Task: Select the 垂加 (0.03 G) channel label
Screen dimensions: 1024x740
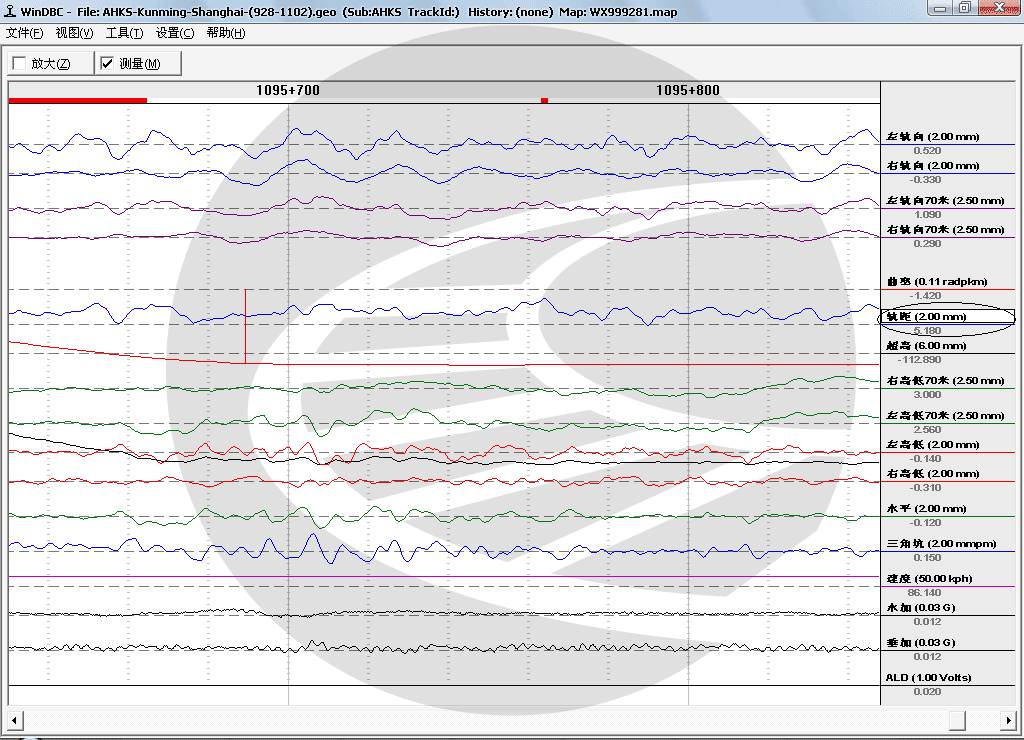Action: click(921, 643)
